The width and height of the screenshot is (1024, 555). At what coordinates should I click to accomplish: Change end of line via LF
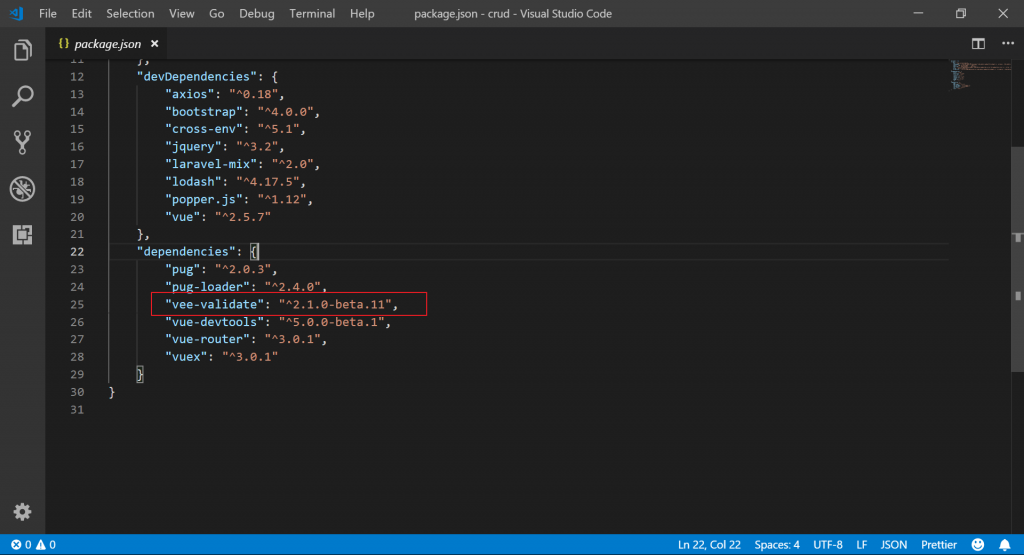(x=861, y=545)
